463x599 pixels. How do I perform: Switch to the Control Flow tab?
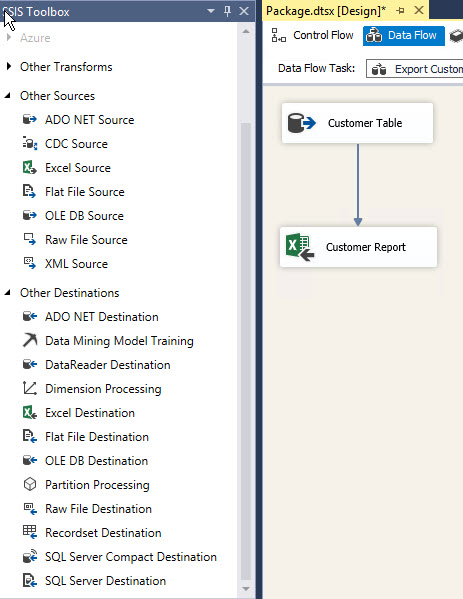[312, 35]
